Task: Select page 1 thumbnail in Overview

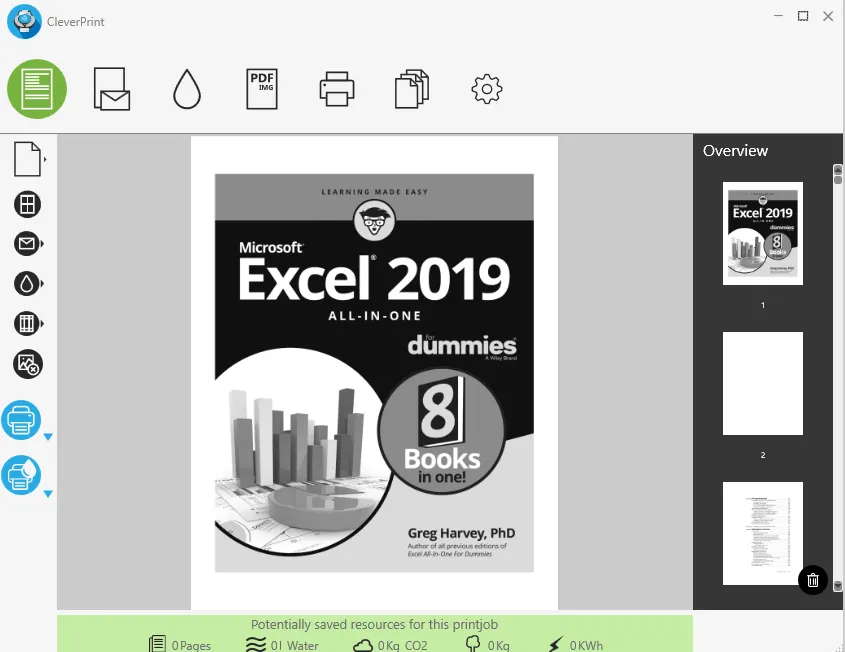Action: (763, 233)
